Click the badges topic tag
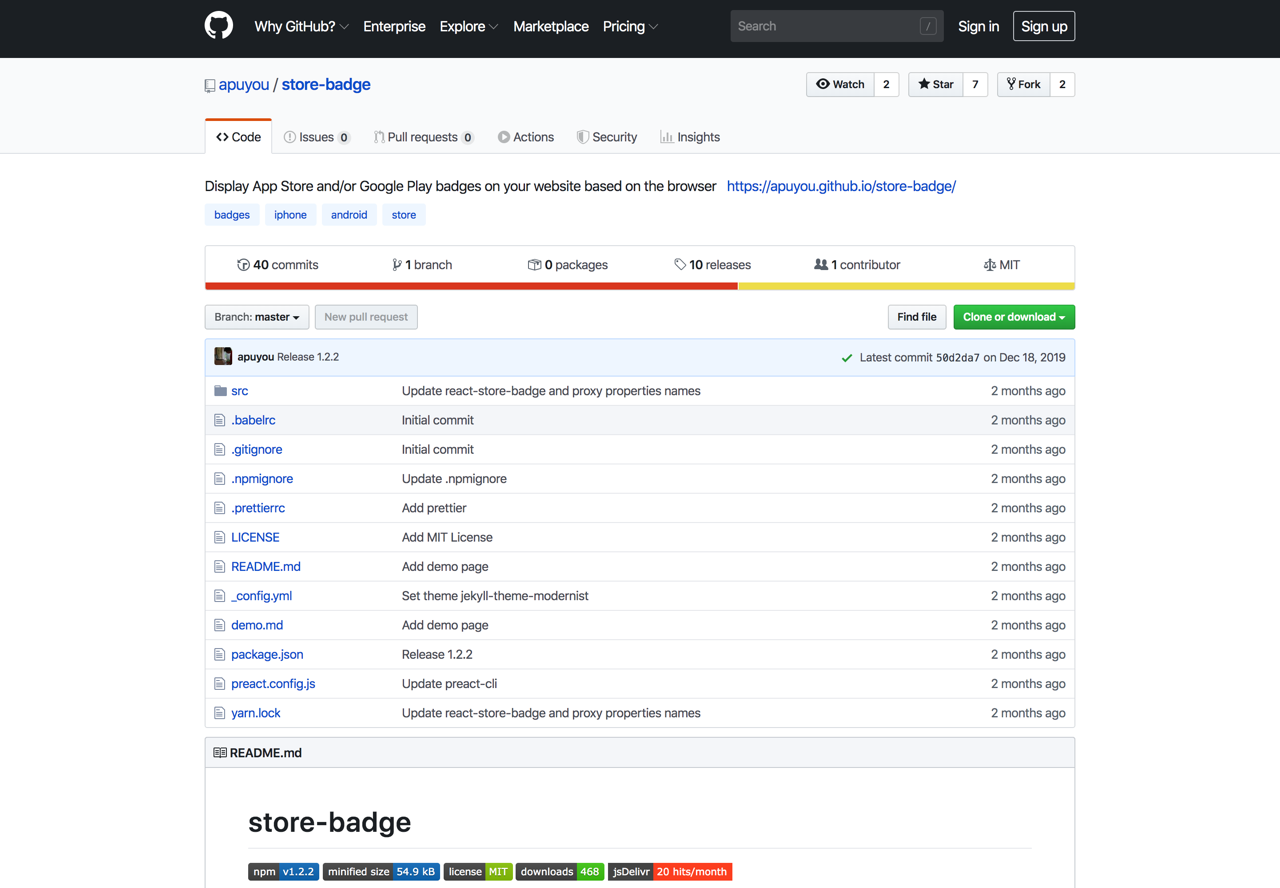The width and height of the screenshot is (1280, 888). click(x=232, y=215)
